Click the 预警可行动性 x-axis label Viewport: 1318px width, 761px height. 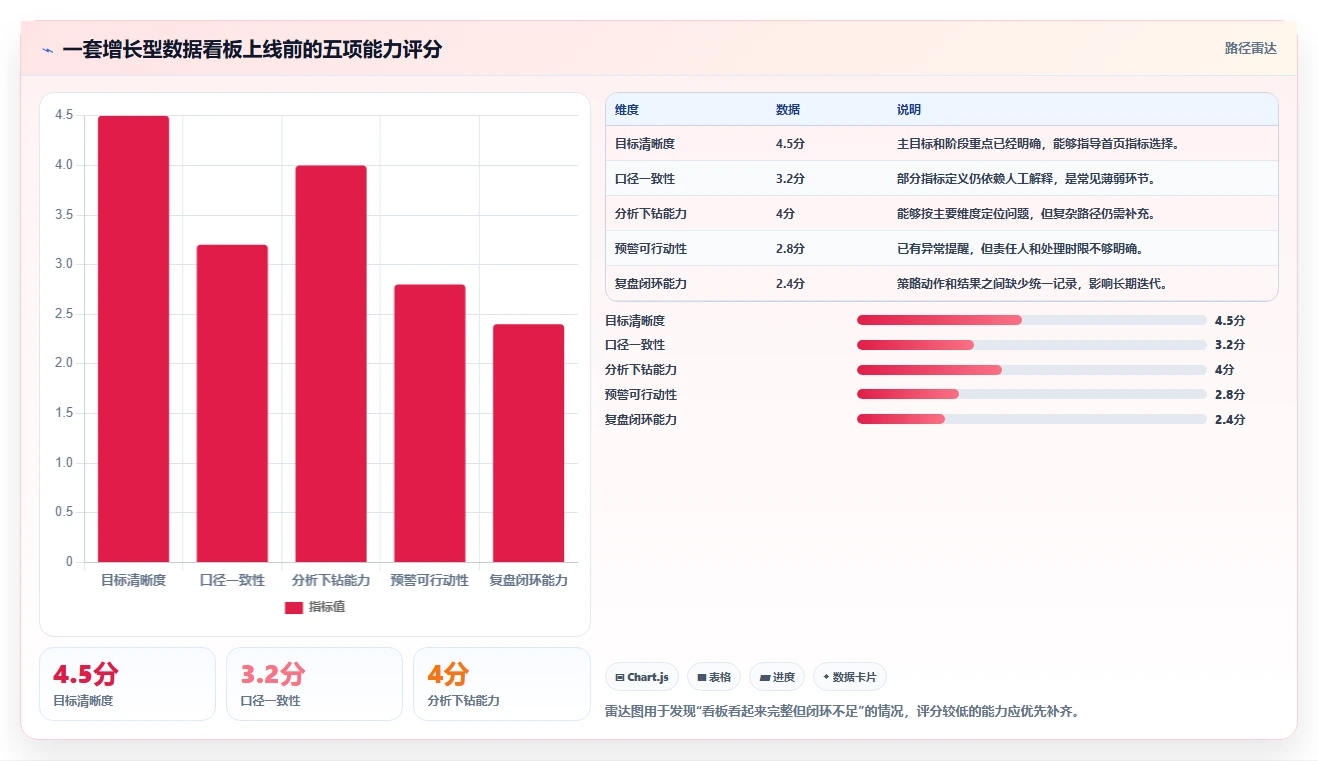click(x=430, y=580)
